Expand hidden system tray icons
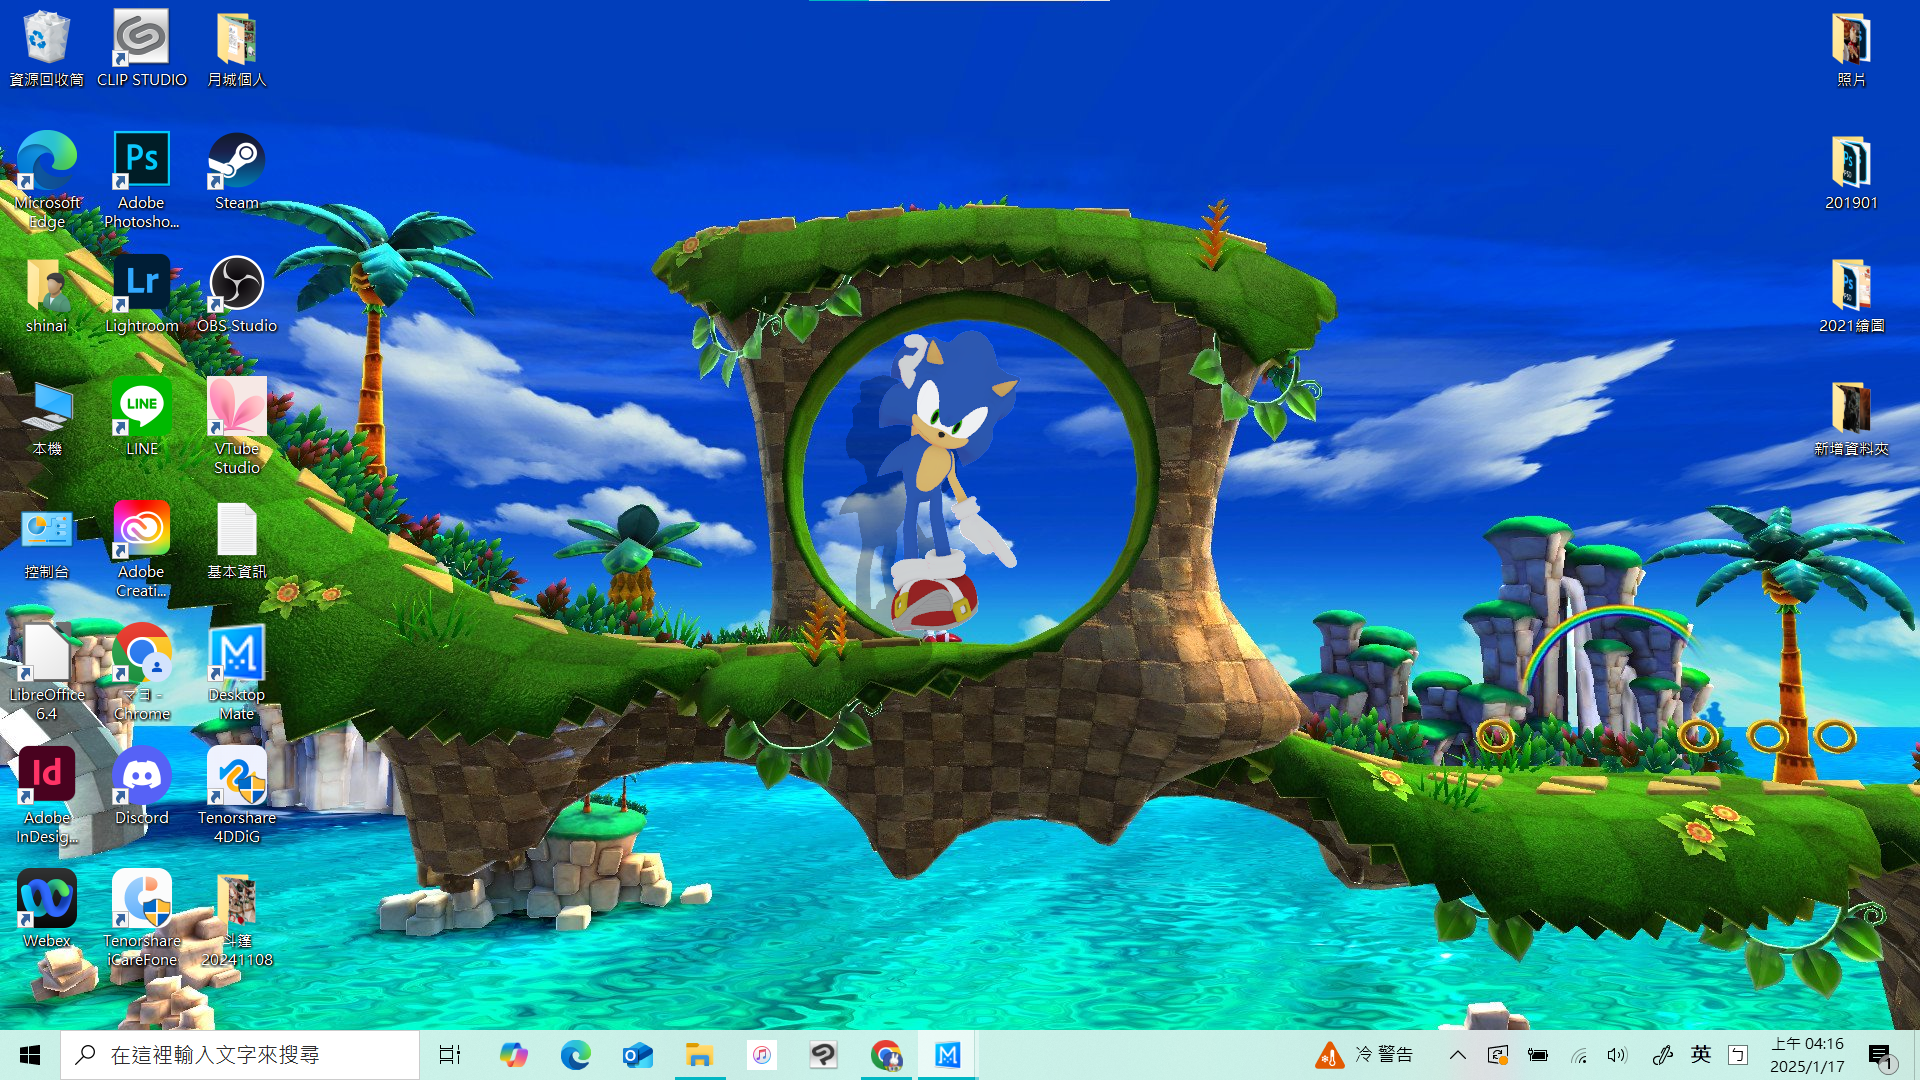 [1457, 1055]
